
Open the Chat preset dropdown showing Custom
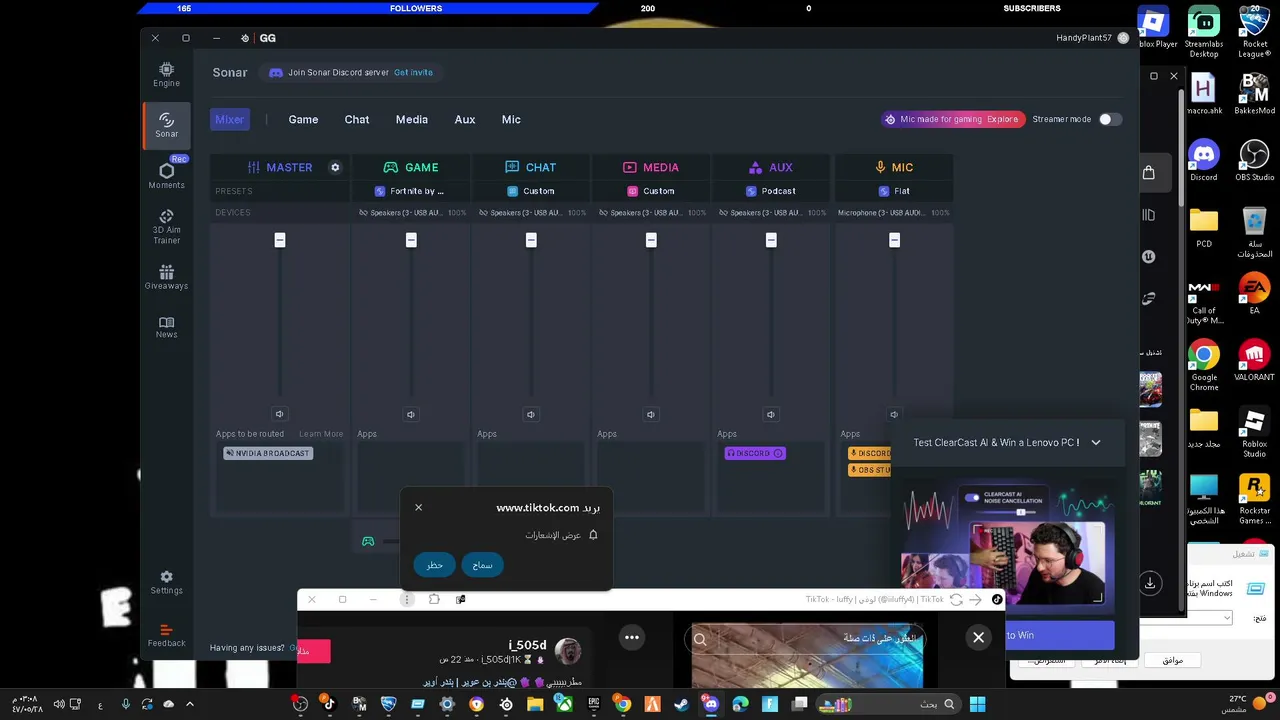530,191
